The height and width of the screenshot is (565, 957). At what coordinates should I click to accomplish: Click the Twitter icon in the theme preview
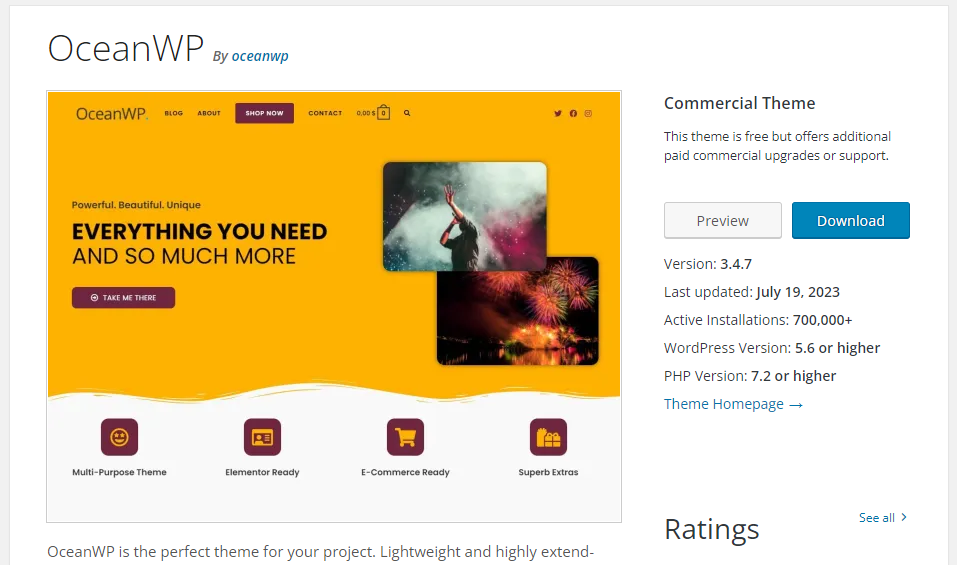point(557,113)
